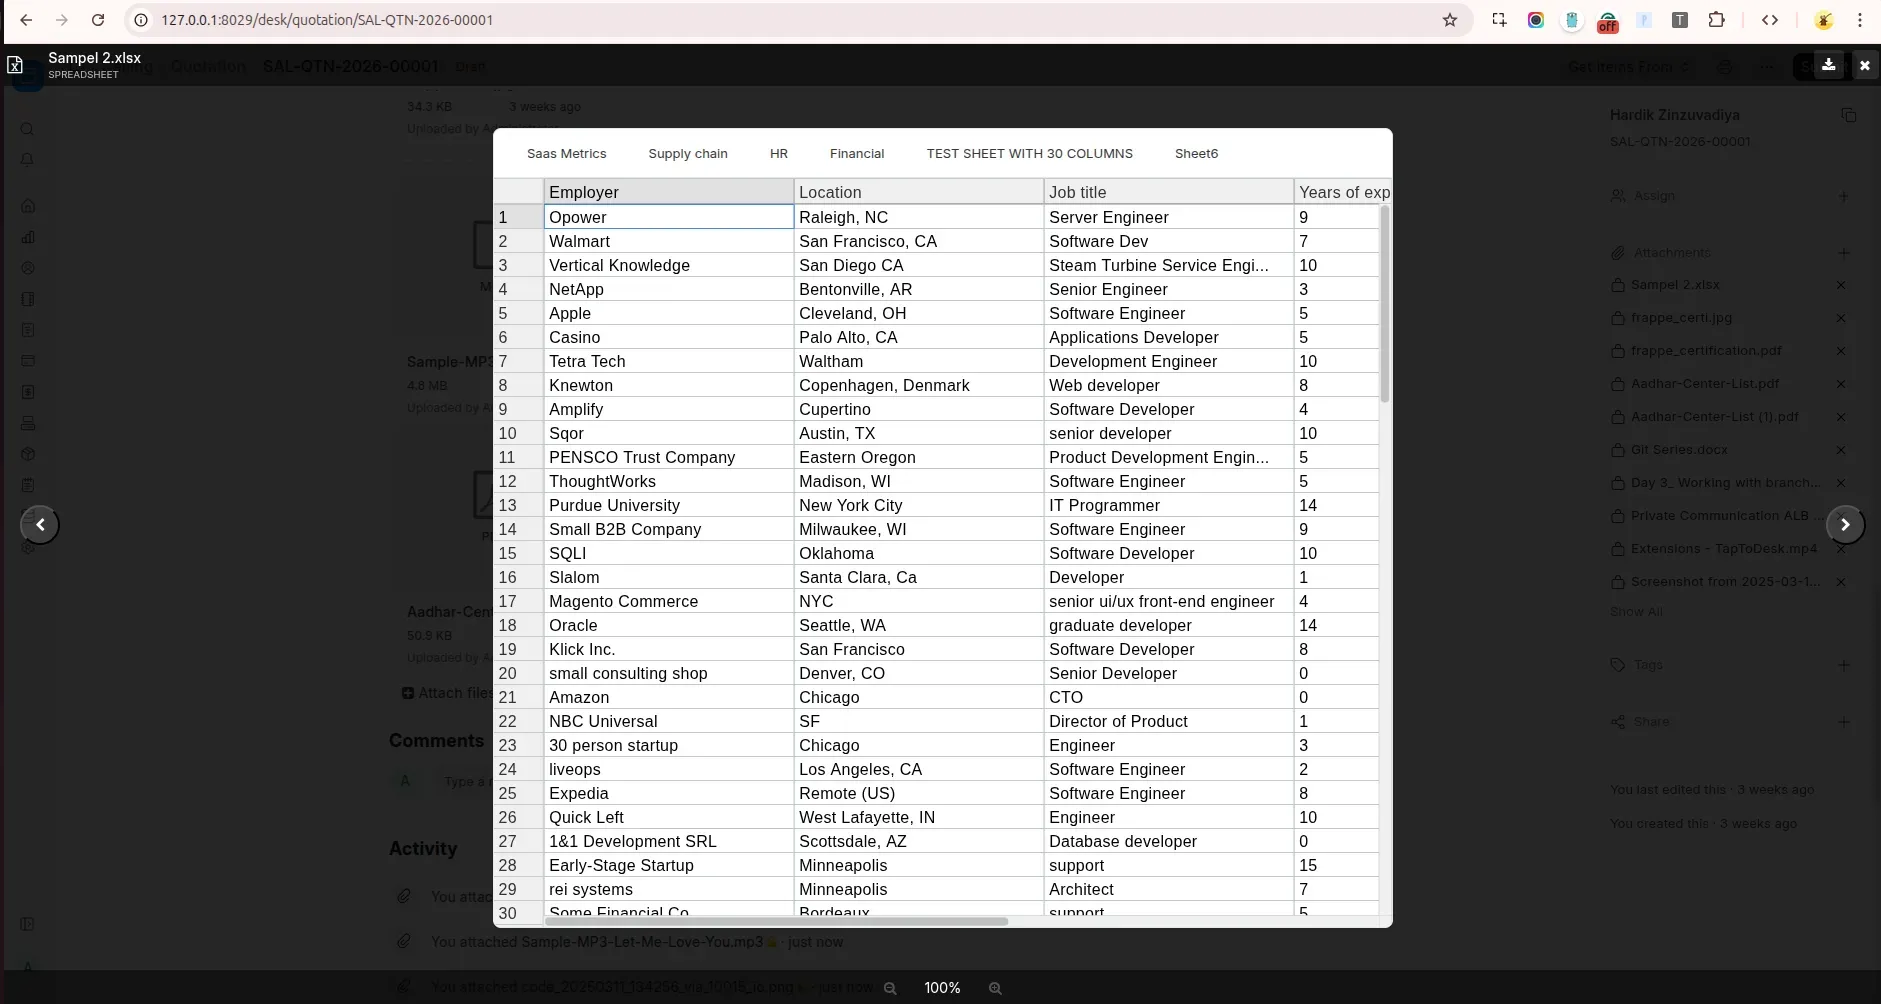The image size is (1881, 1004).
Task: Click the notifications bell in left sidebar
Action: point(27,160)
